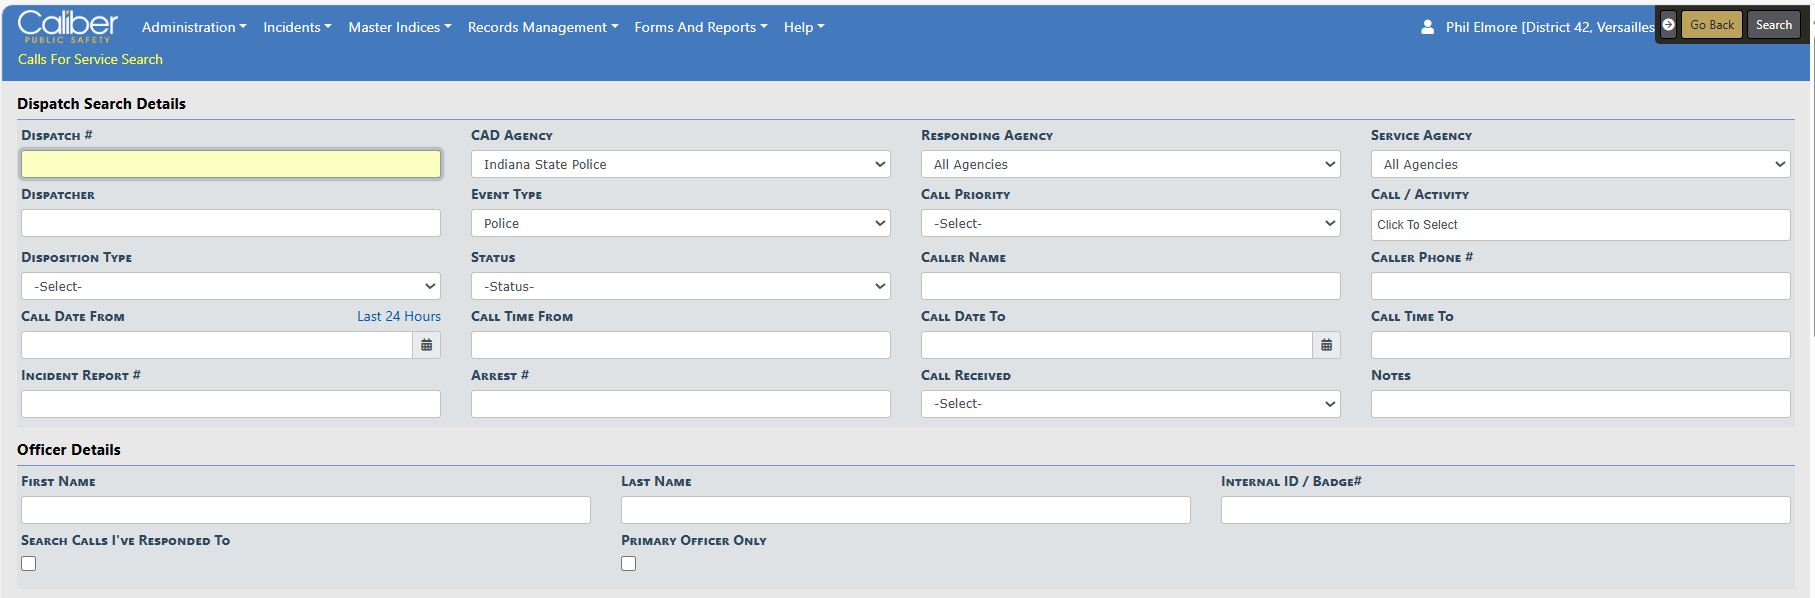
Task: Click the arrow icon left of Go Back
Action: click(1668, 25)
